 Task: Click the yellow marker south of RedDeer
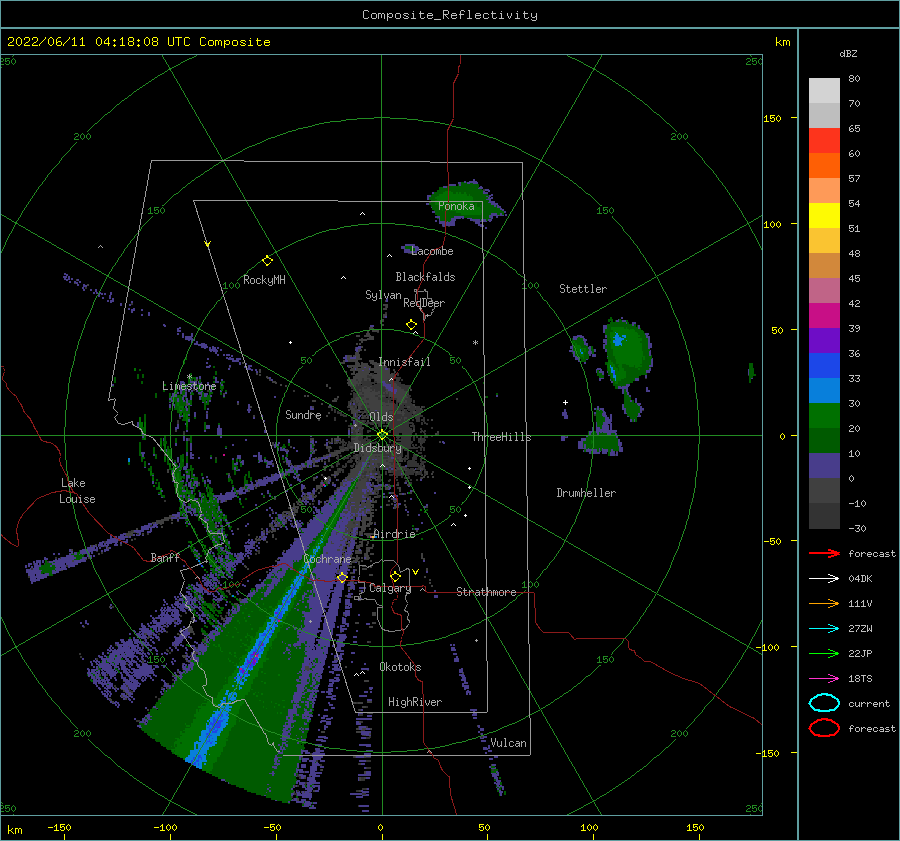(412, 325)
